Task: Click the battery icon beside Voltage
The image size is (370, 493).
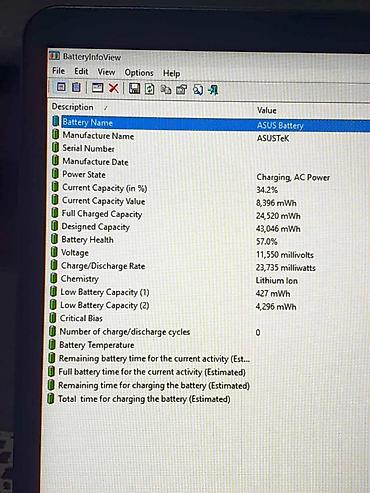Action: click(x=54, y=252)
